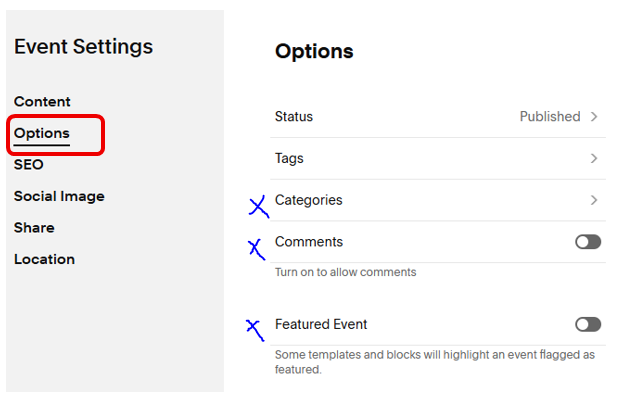Enable the Featured Event toggle

pyautogui.click(x=588, y=324)
